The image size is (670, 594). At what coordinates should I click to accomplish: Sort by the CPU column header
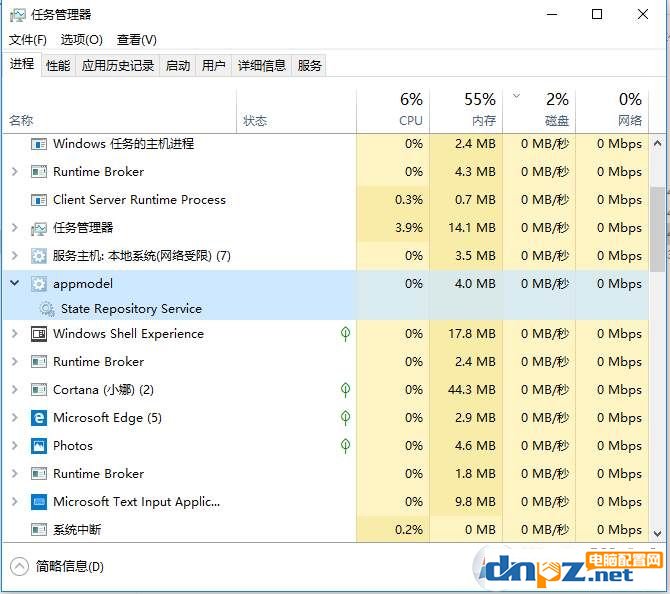click(x=393, y=111)
